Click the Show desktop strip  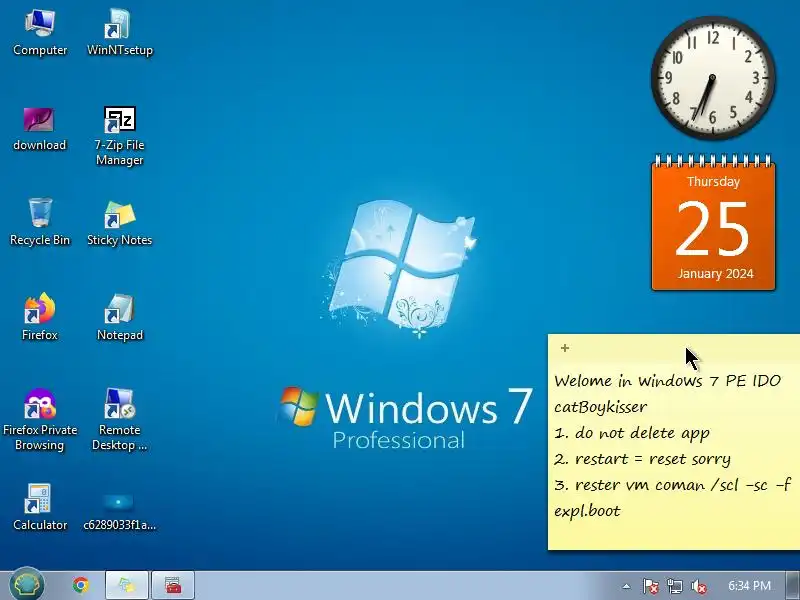click(x=793, y=585)
